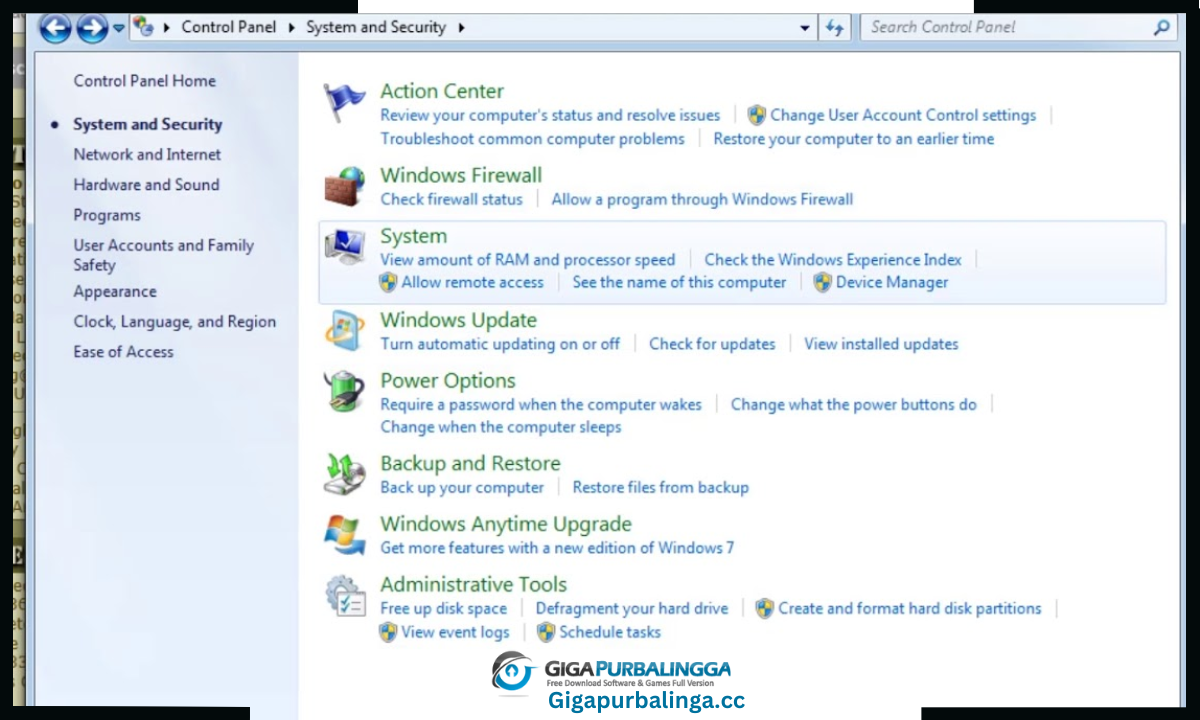Screen dimensions: 1200x720
Task: Open the Windows Firewall heading link
Action: click(461, 175)
